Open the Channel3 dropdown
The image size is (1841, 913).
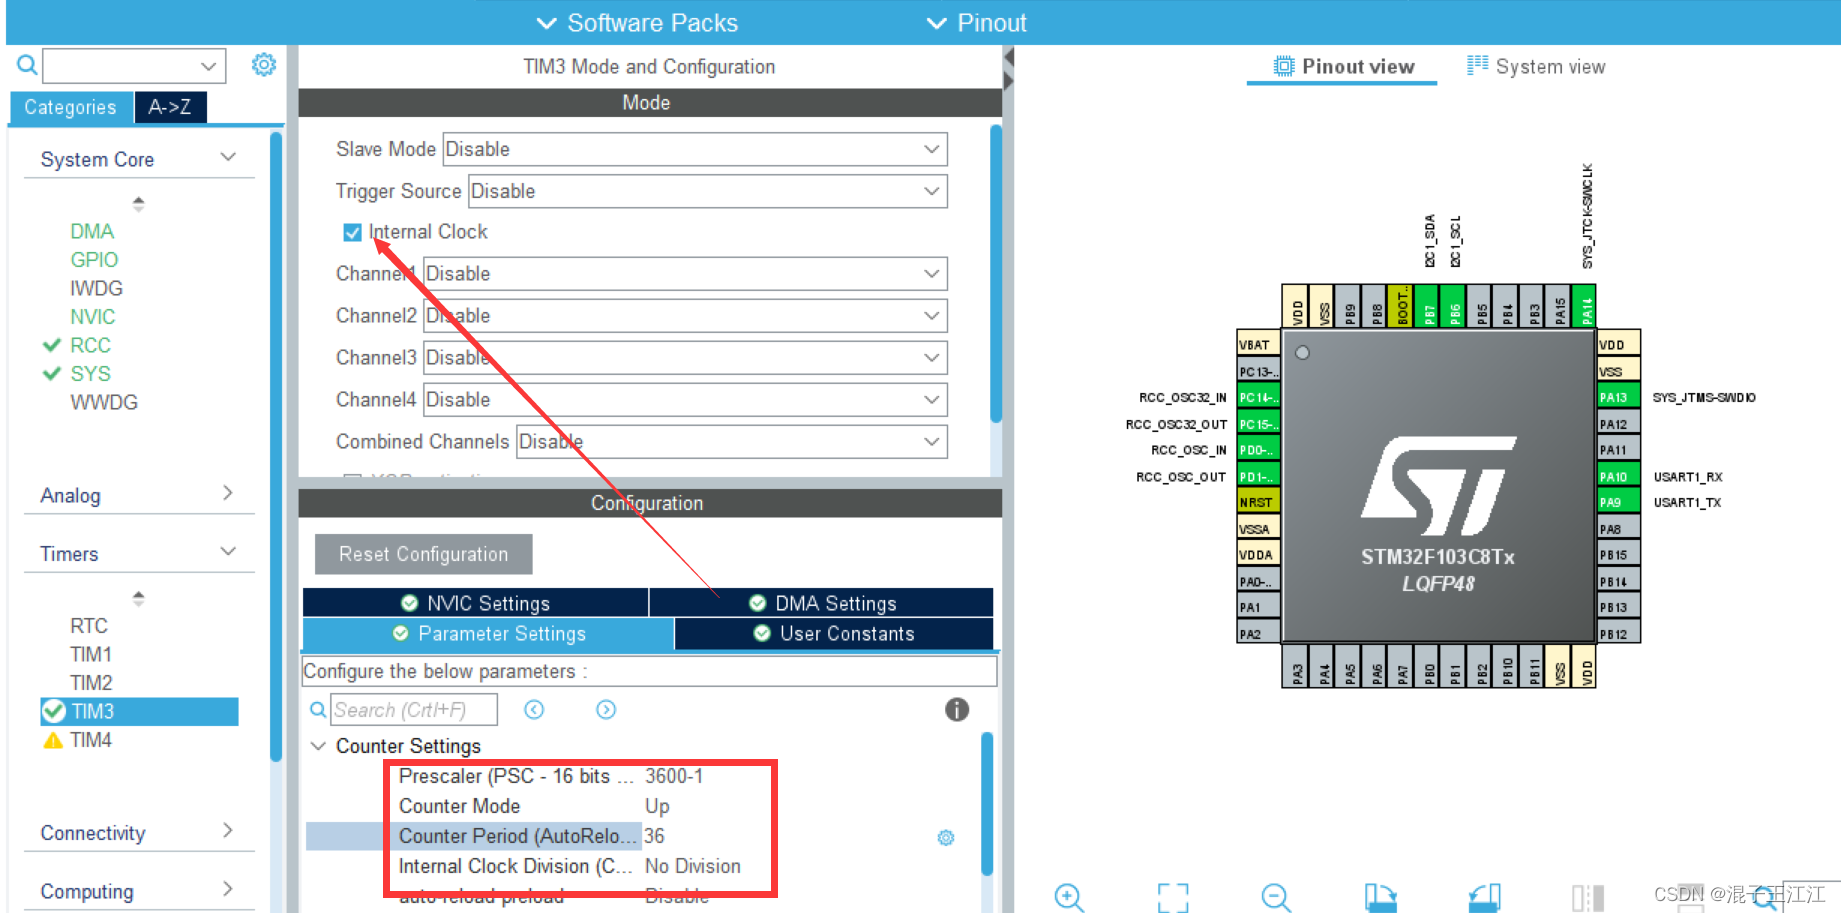click(685, 357)
